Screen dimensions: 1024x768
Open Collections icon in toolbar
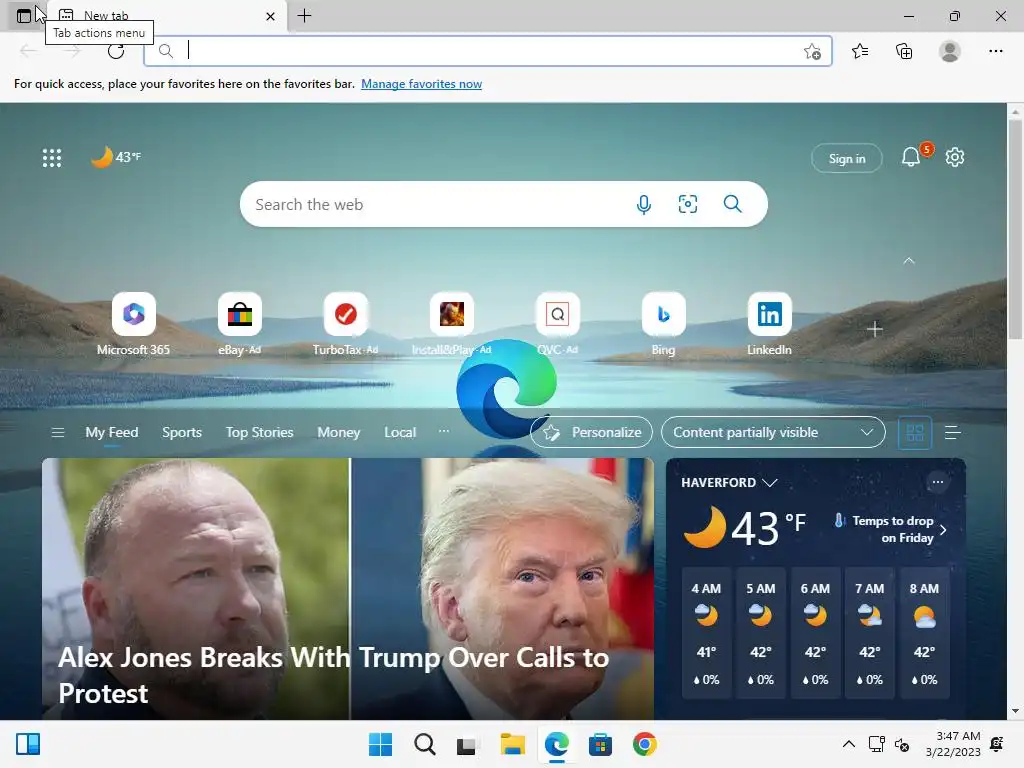coord(904,51)
